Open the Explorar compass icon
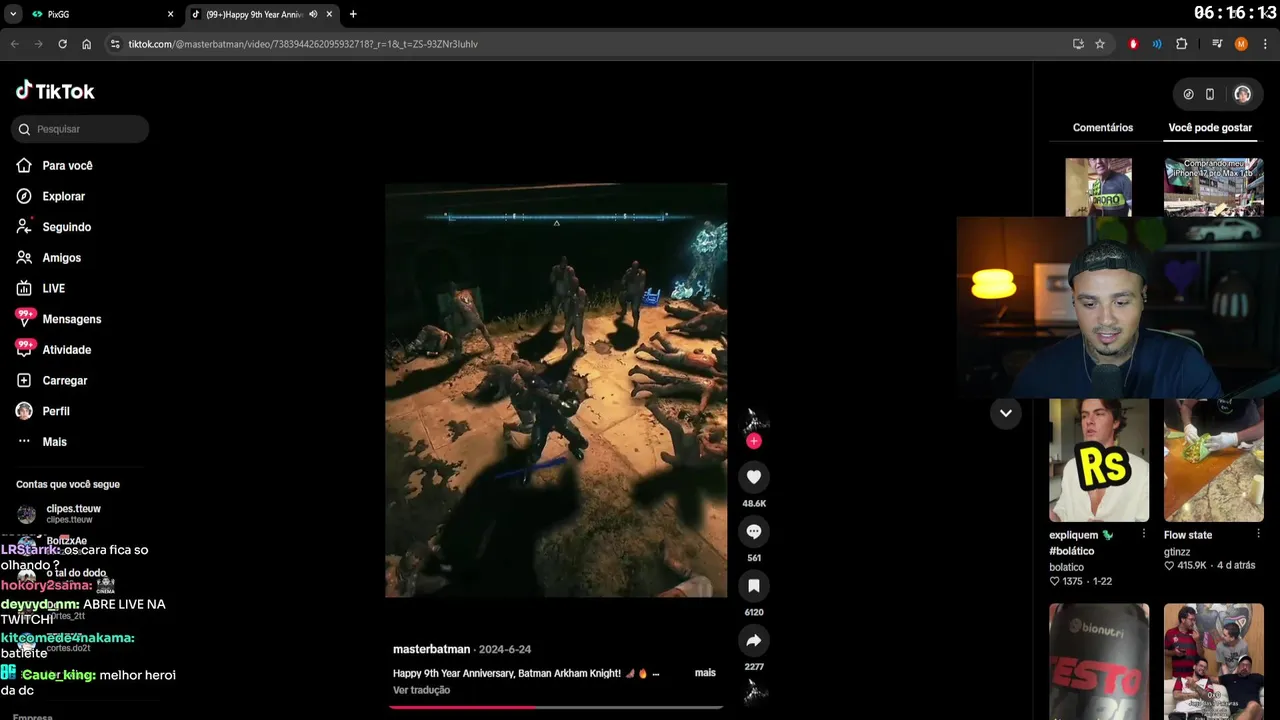Screen dimensions: 1280x720 tap(24, 196)
